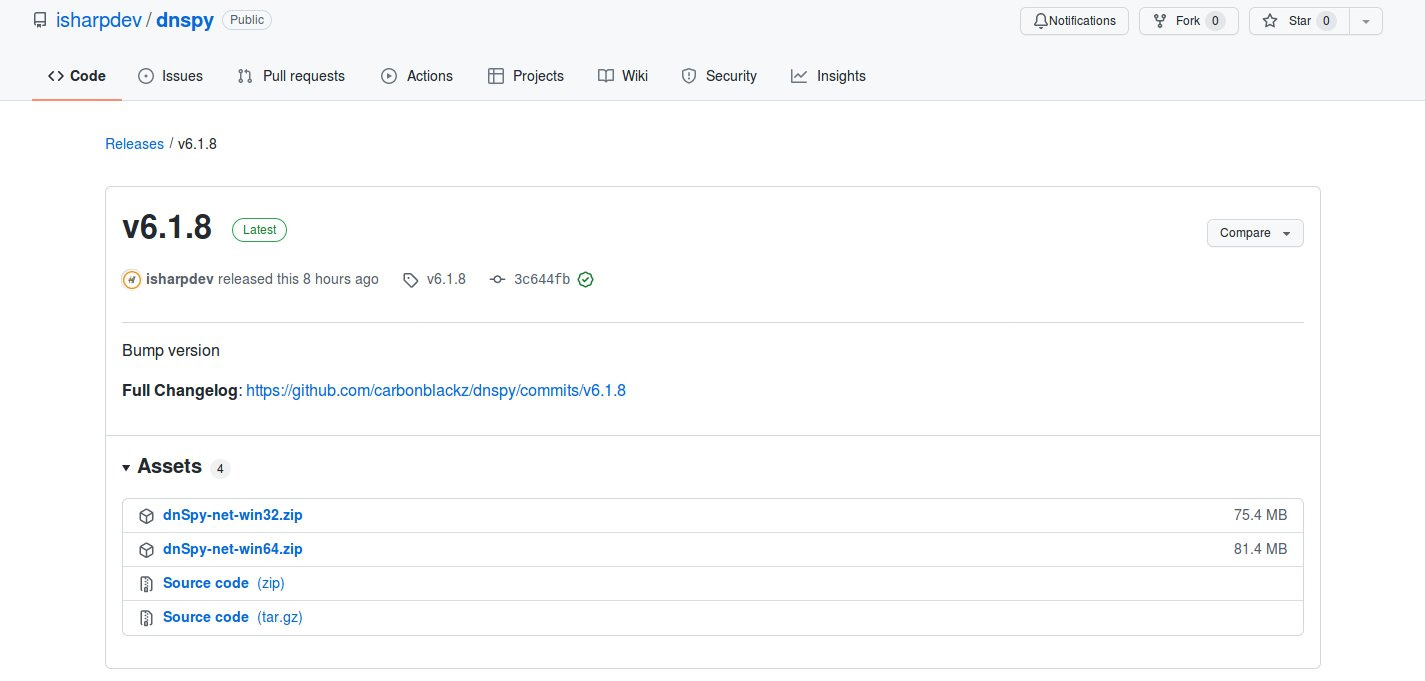This screenshot has width=1425, height=681.
Task: Click the file icon beside Source code (zip)
Action: pos(146,584)
